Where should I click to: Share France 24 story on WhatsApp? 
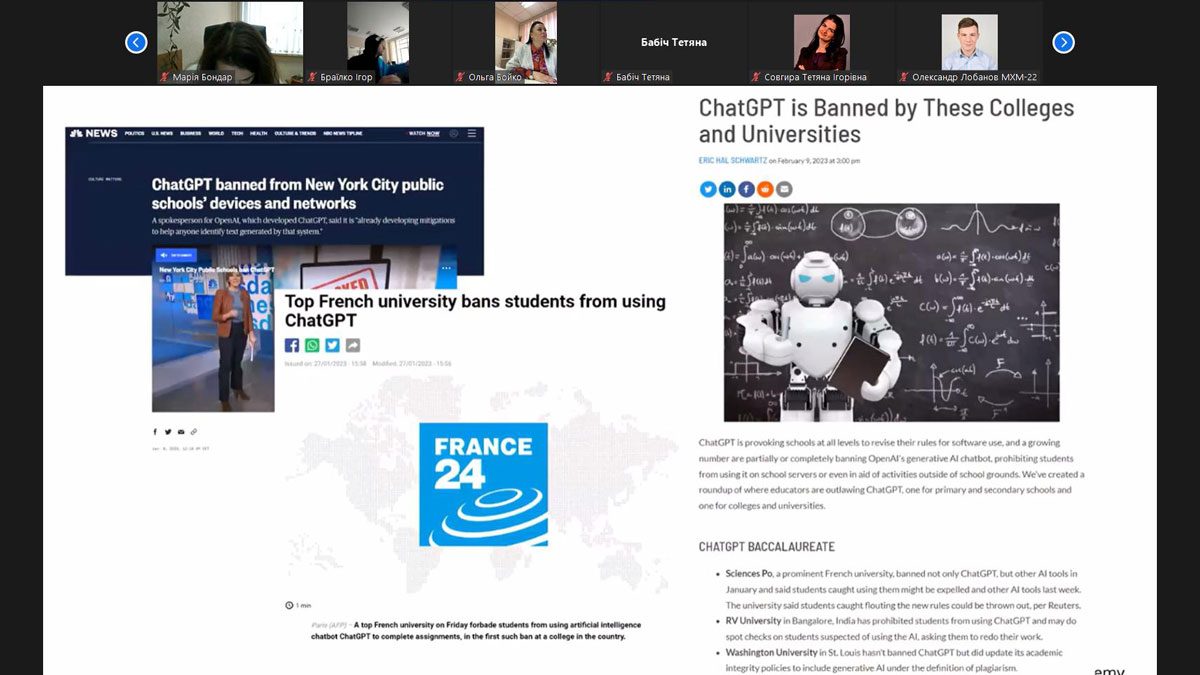pyautogui.click(x=312, y=345)
